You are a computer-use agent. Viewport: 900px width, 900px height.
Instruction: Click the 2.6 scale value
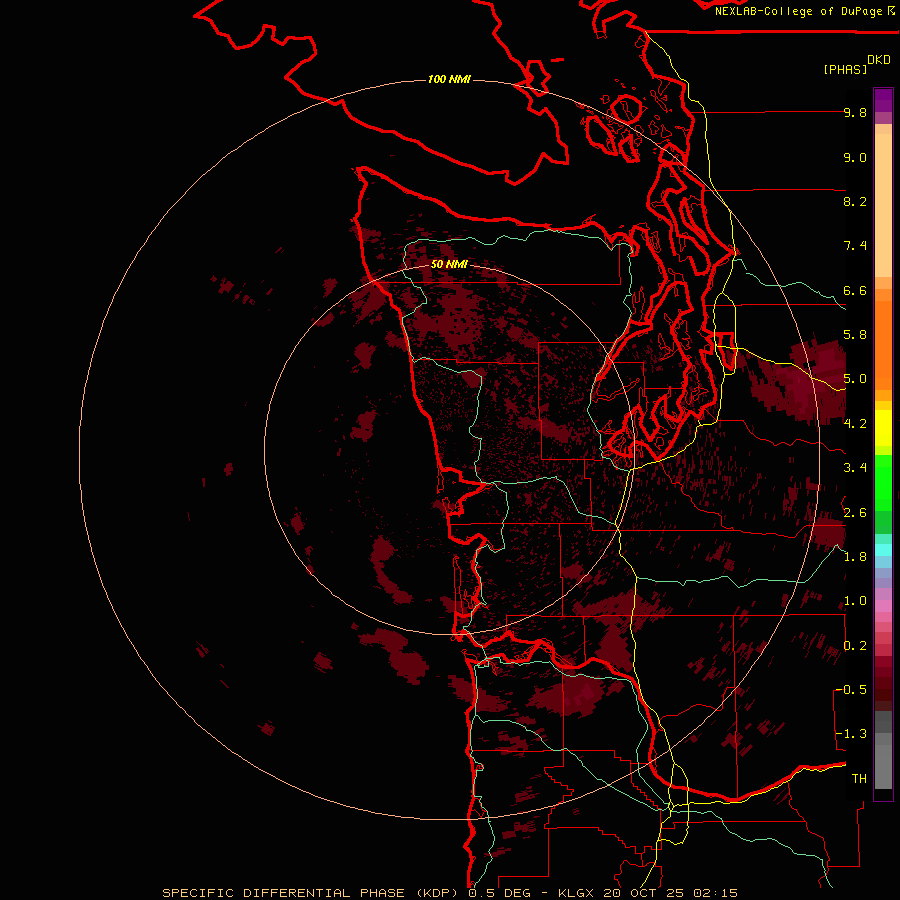click(855, 513)
